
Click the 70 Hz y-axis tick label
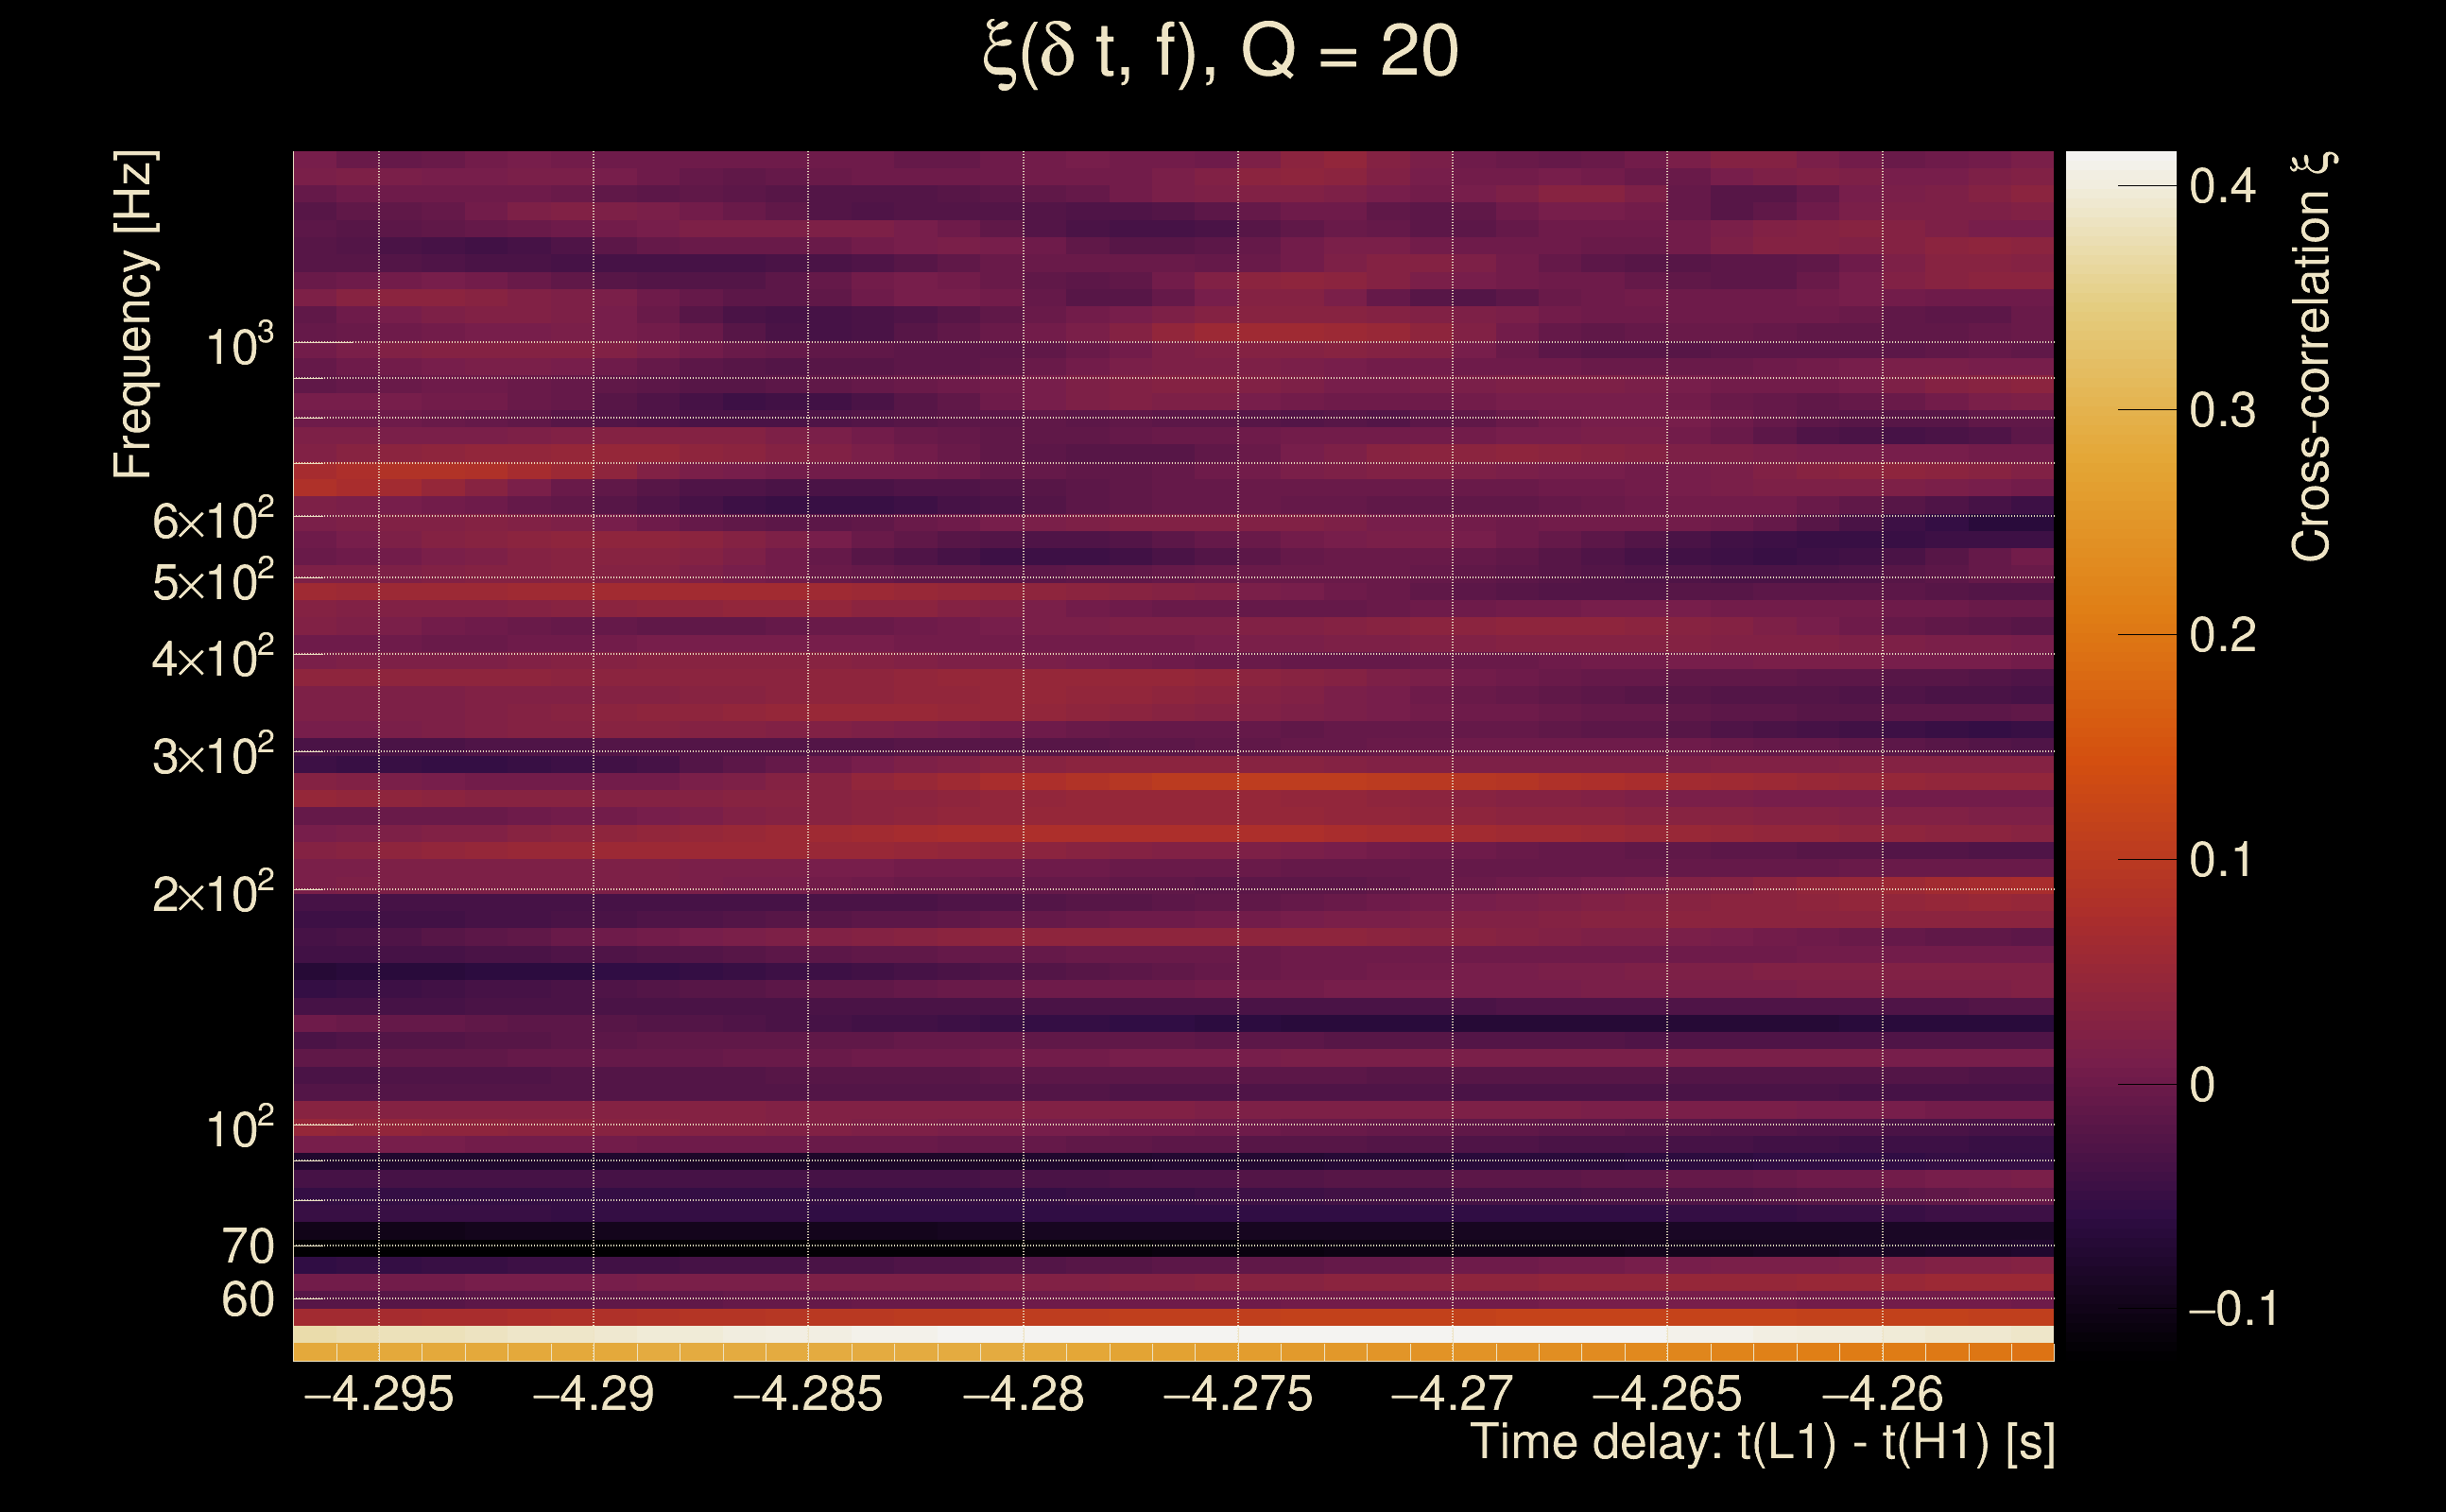click(x=247, y=1247)
